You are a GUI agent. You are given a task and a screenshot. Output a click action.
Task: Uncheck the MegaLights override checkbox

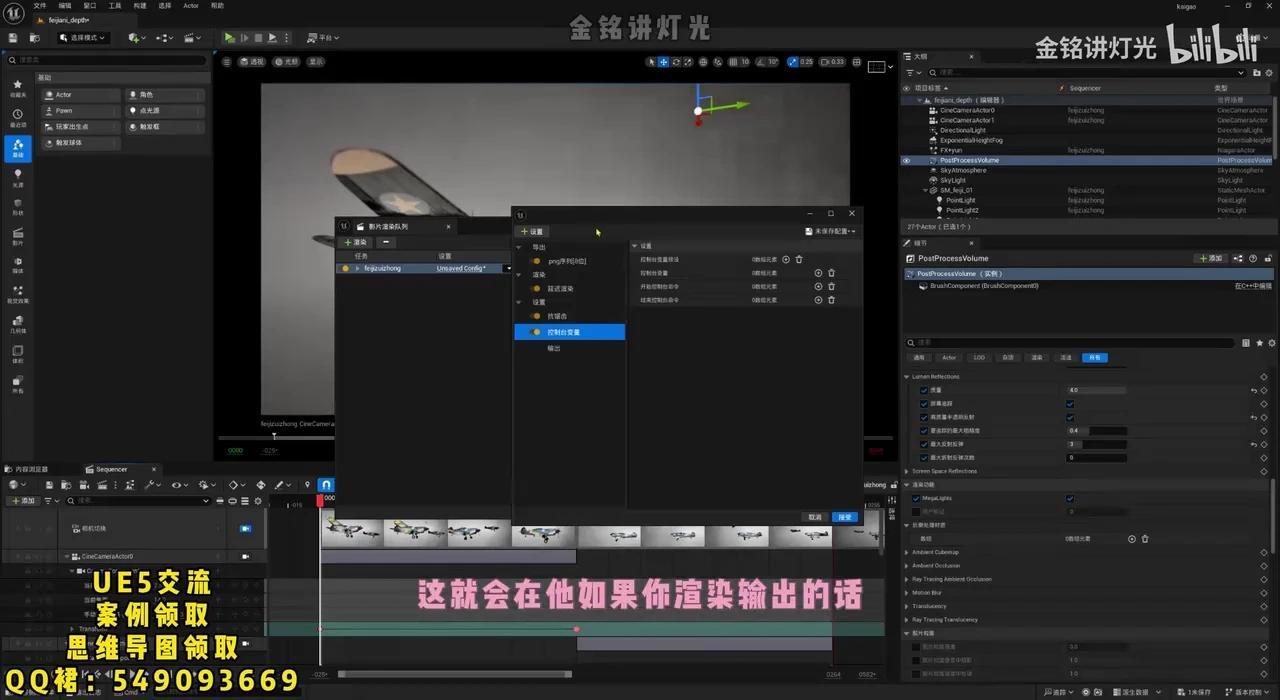(x=916, y=498)
